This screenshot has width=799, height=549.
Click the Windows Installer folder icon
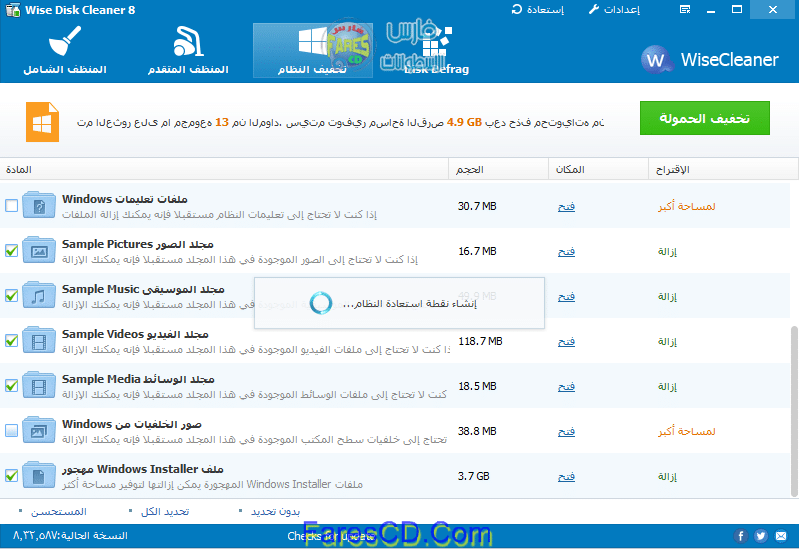(x=39, y=475)
